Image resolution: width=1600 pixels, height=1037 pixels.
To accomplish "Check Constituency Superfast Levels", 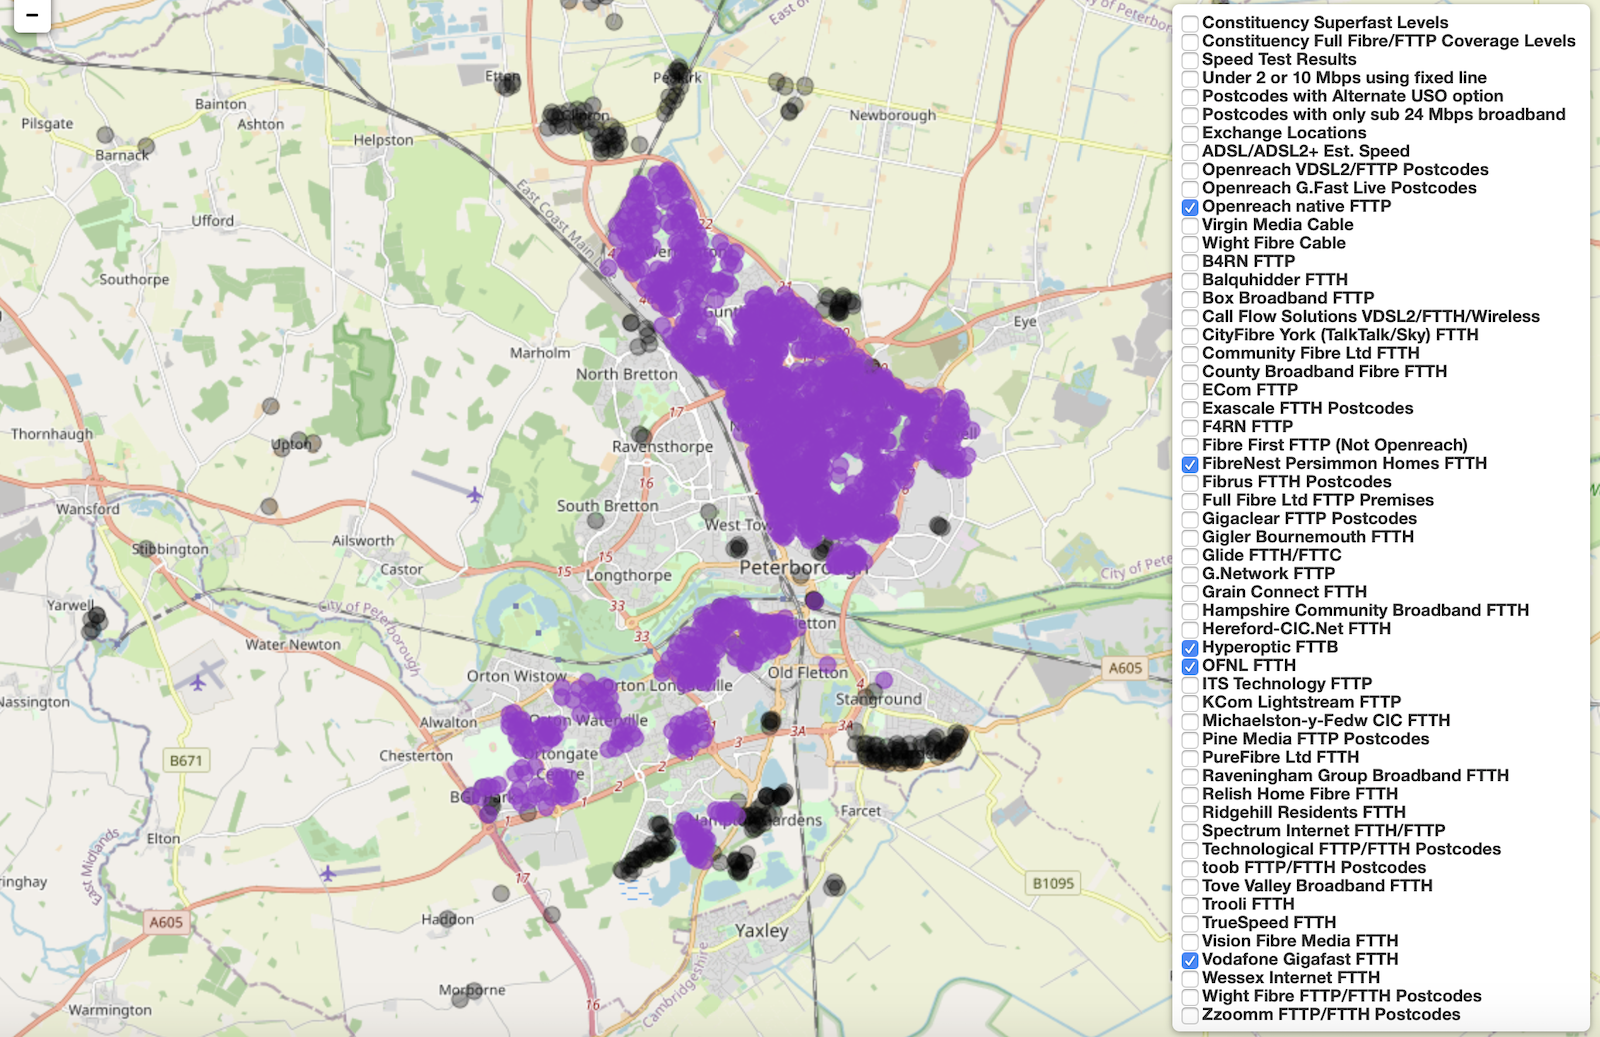I will (1189, 22).
